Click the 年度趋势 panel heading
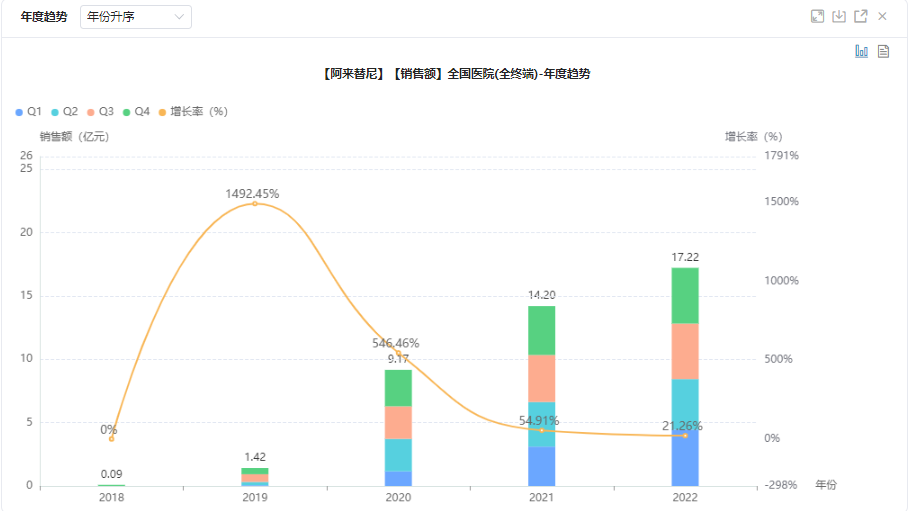Image resolution: width=909 pixels, height=511 pixels. [x=44, y=17]
